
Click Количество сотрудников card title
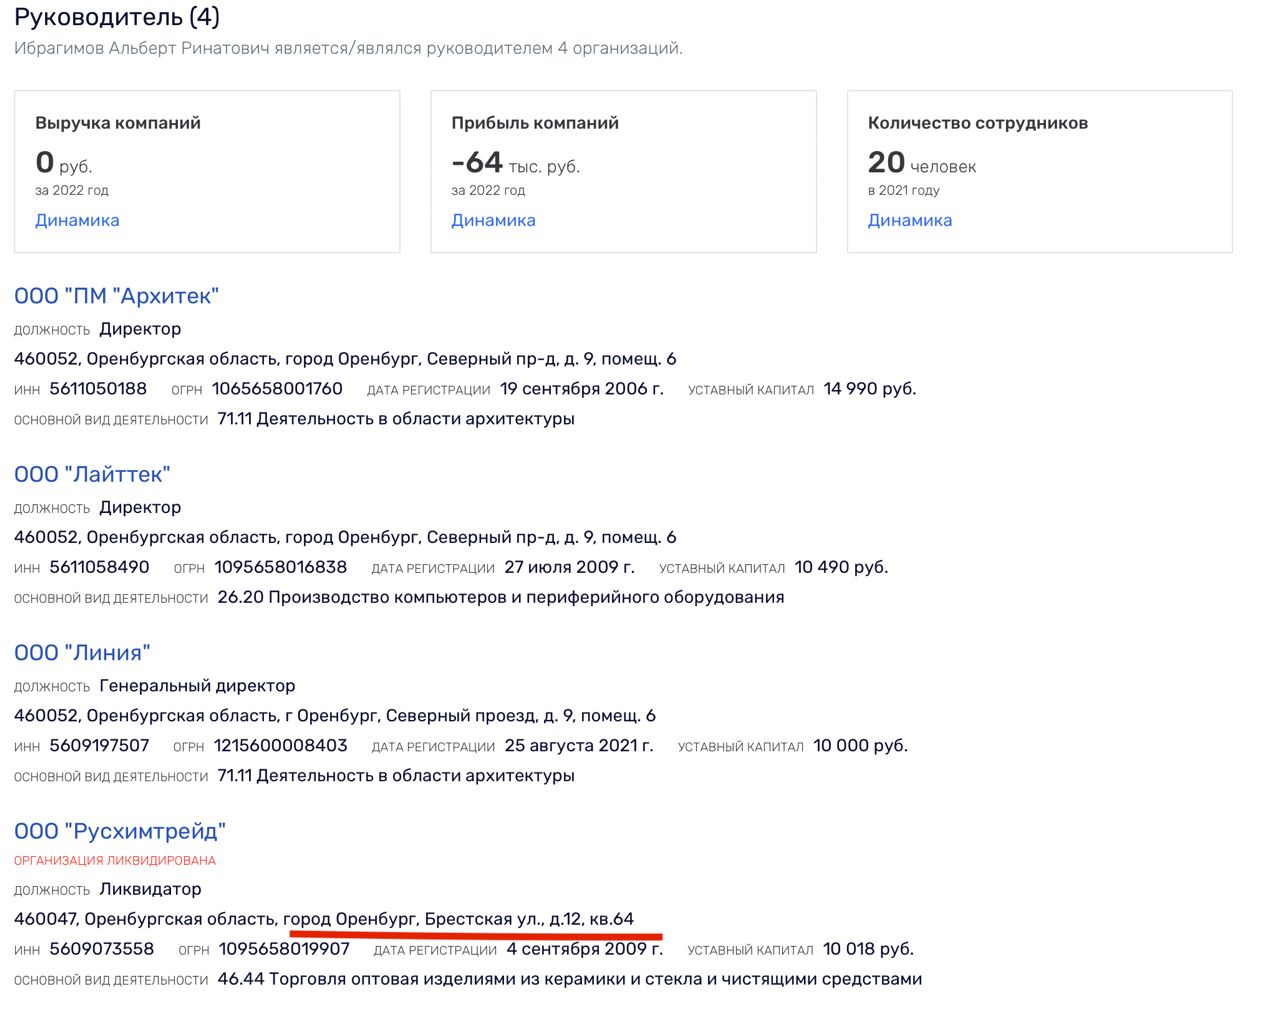point(978,123)
